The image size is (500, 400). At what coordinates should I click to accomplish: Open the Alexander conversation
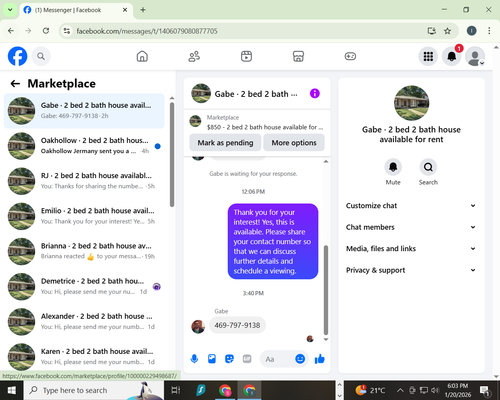click(x=84, y=322)
